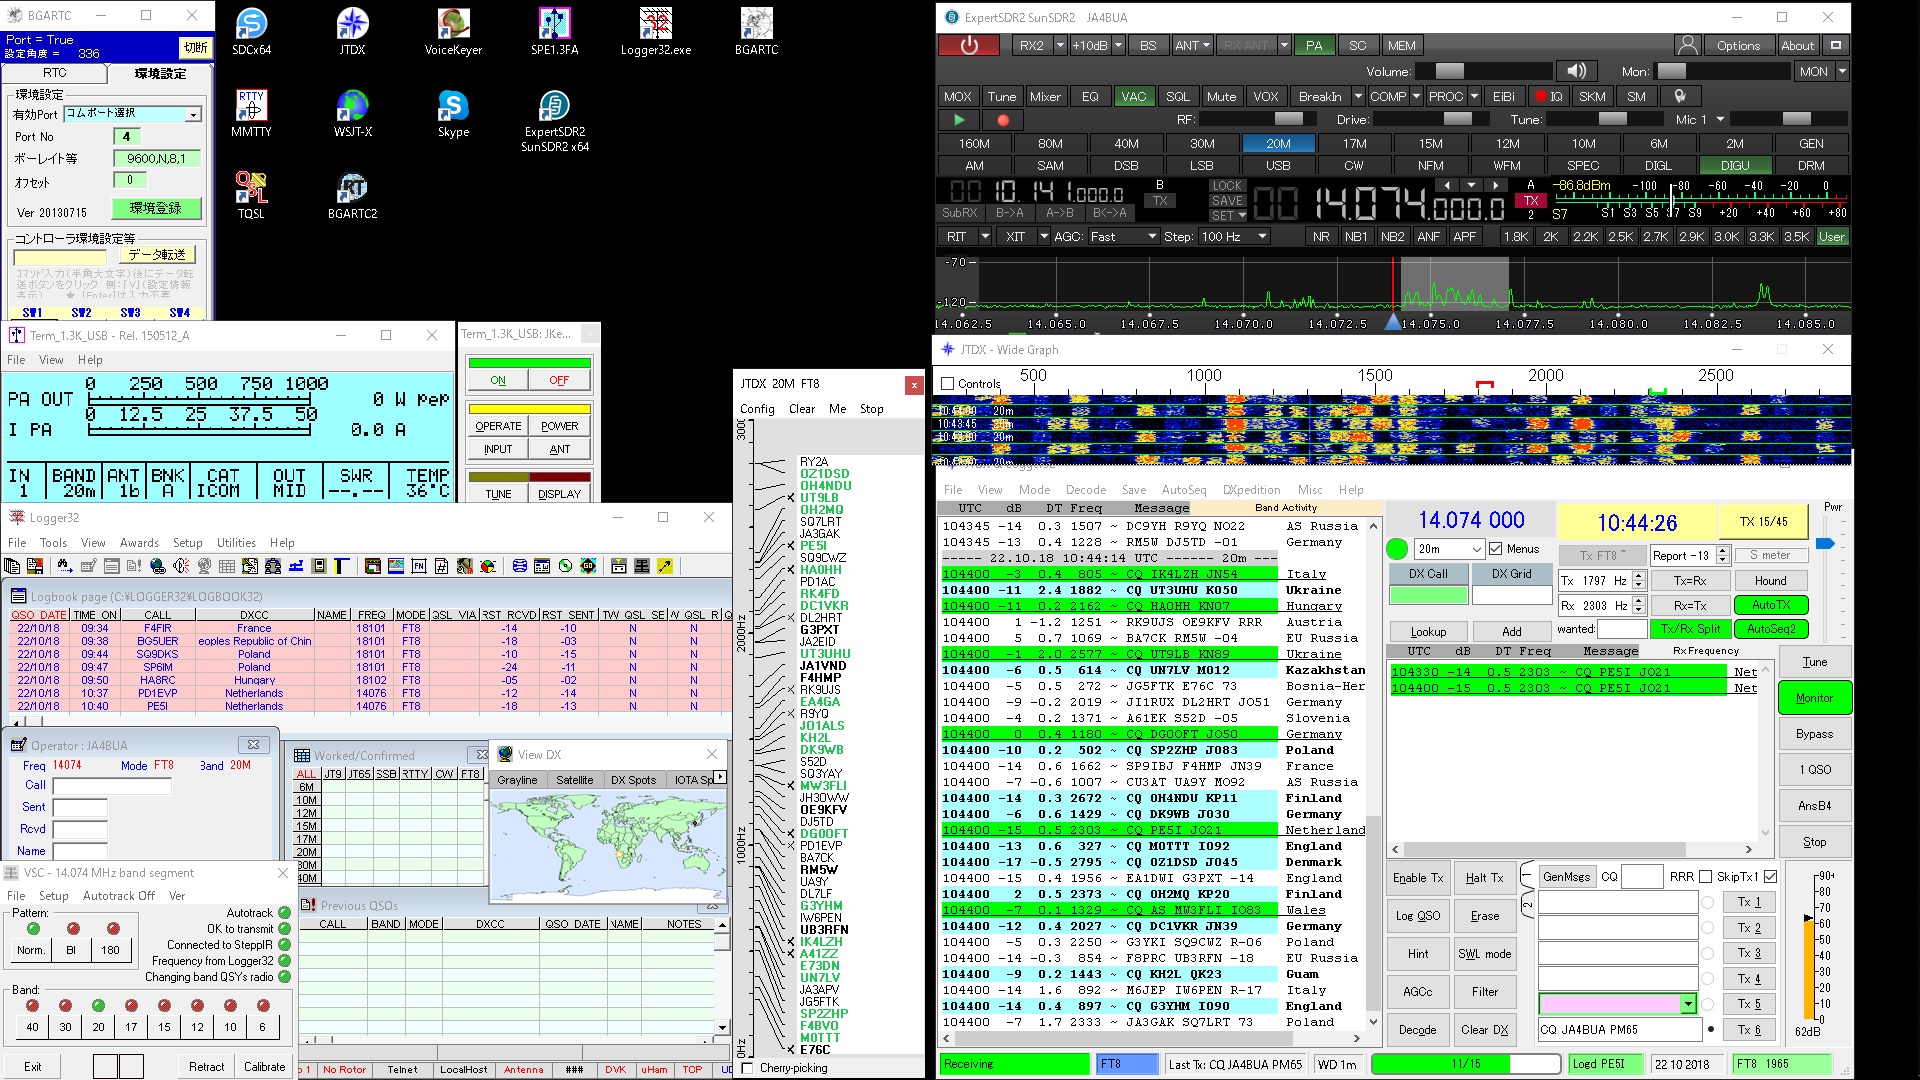
Task: Open the VoiceKeyer desktop icon
Action: click(453, 31)
